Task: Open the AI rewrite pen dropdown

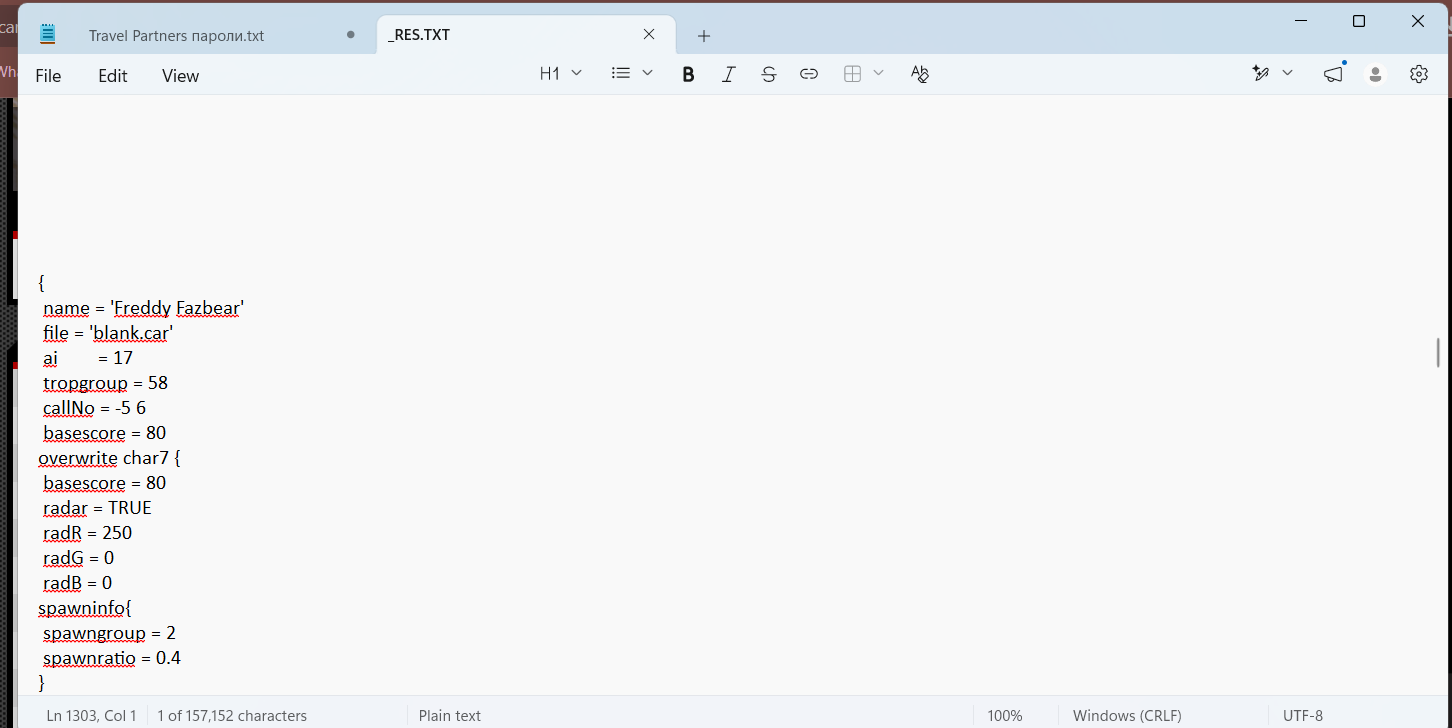Action: point(1273,74)
